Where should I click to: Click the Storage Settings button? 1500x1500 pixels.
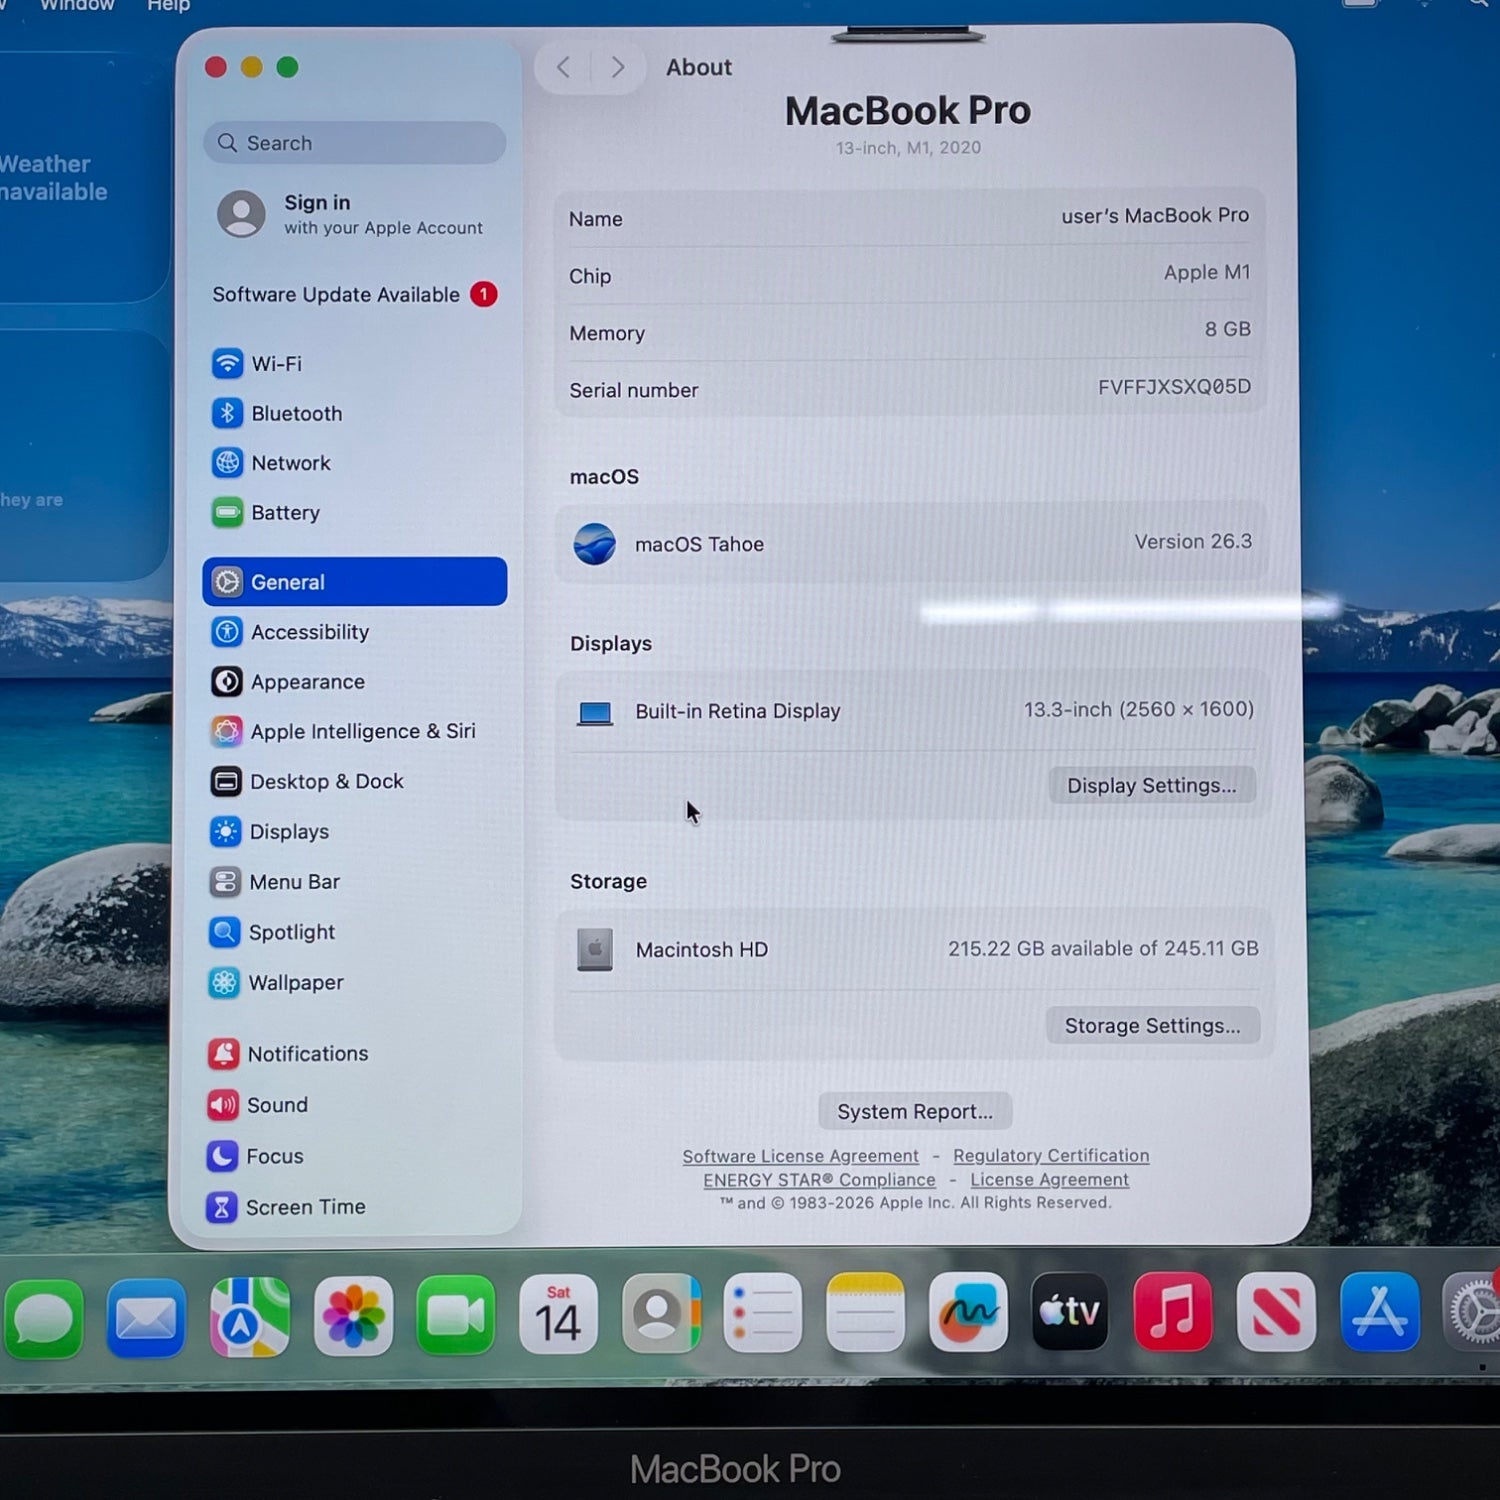1152,1026
